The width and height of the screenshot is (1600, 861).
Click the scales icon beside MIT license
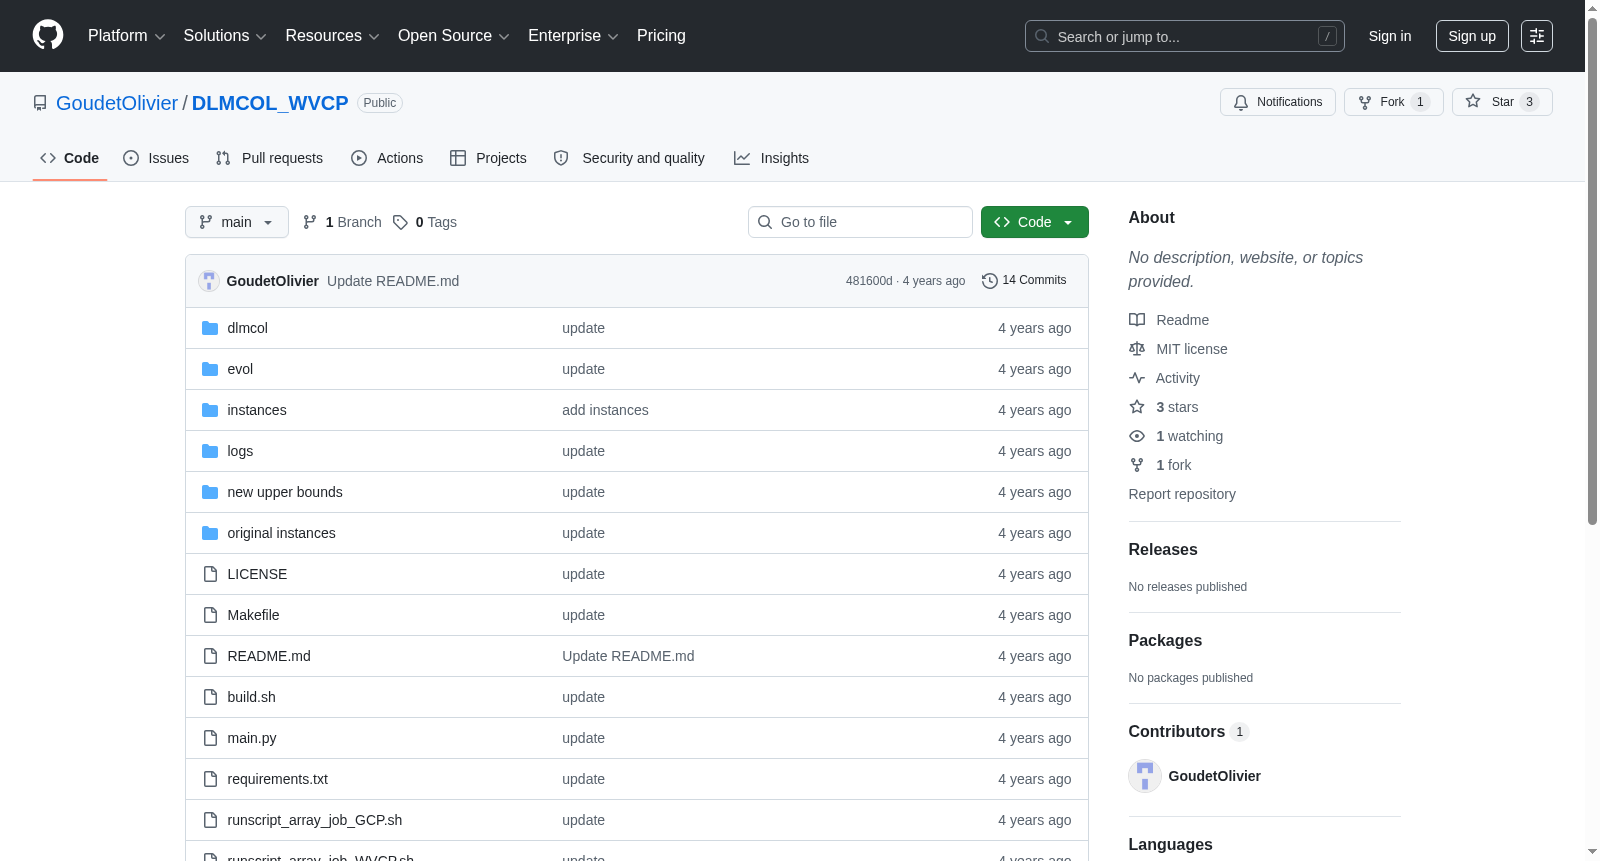point(1137,349)
